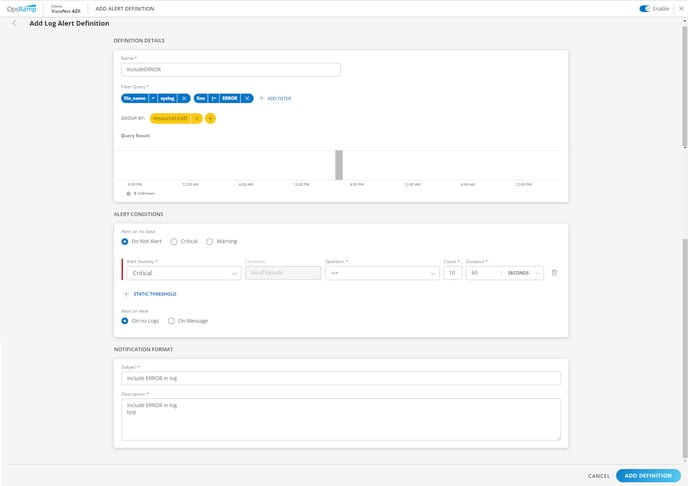Select the Critical radio for no-data alert
The width and height of the screenshot is (688, 486).
point(174,241)
